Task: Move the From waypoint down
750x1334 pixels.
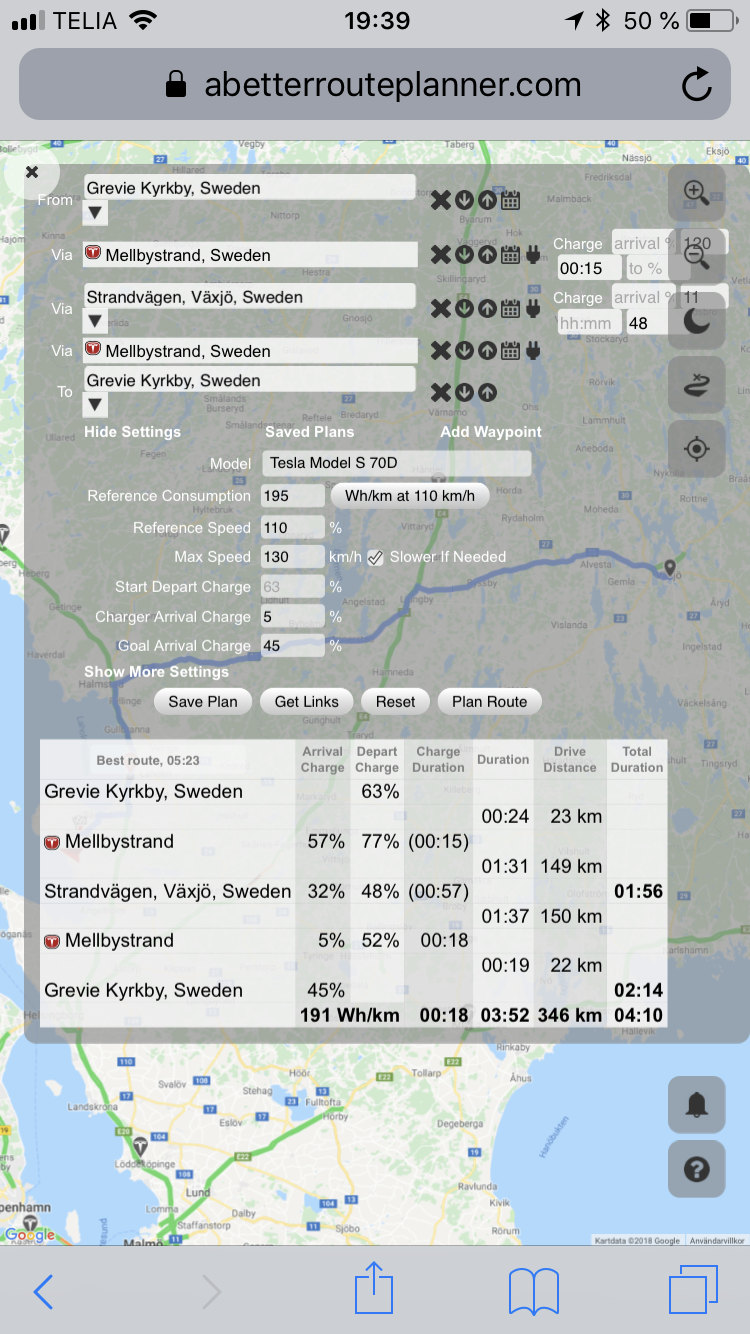Action: pos(464,200)
